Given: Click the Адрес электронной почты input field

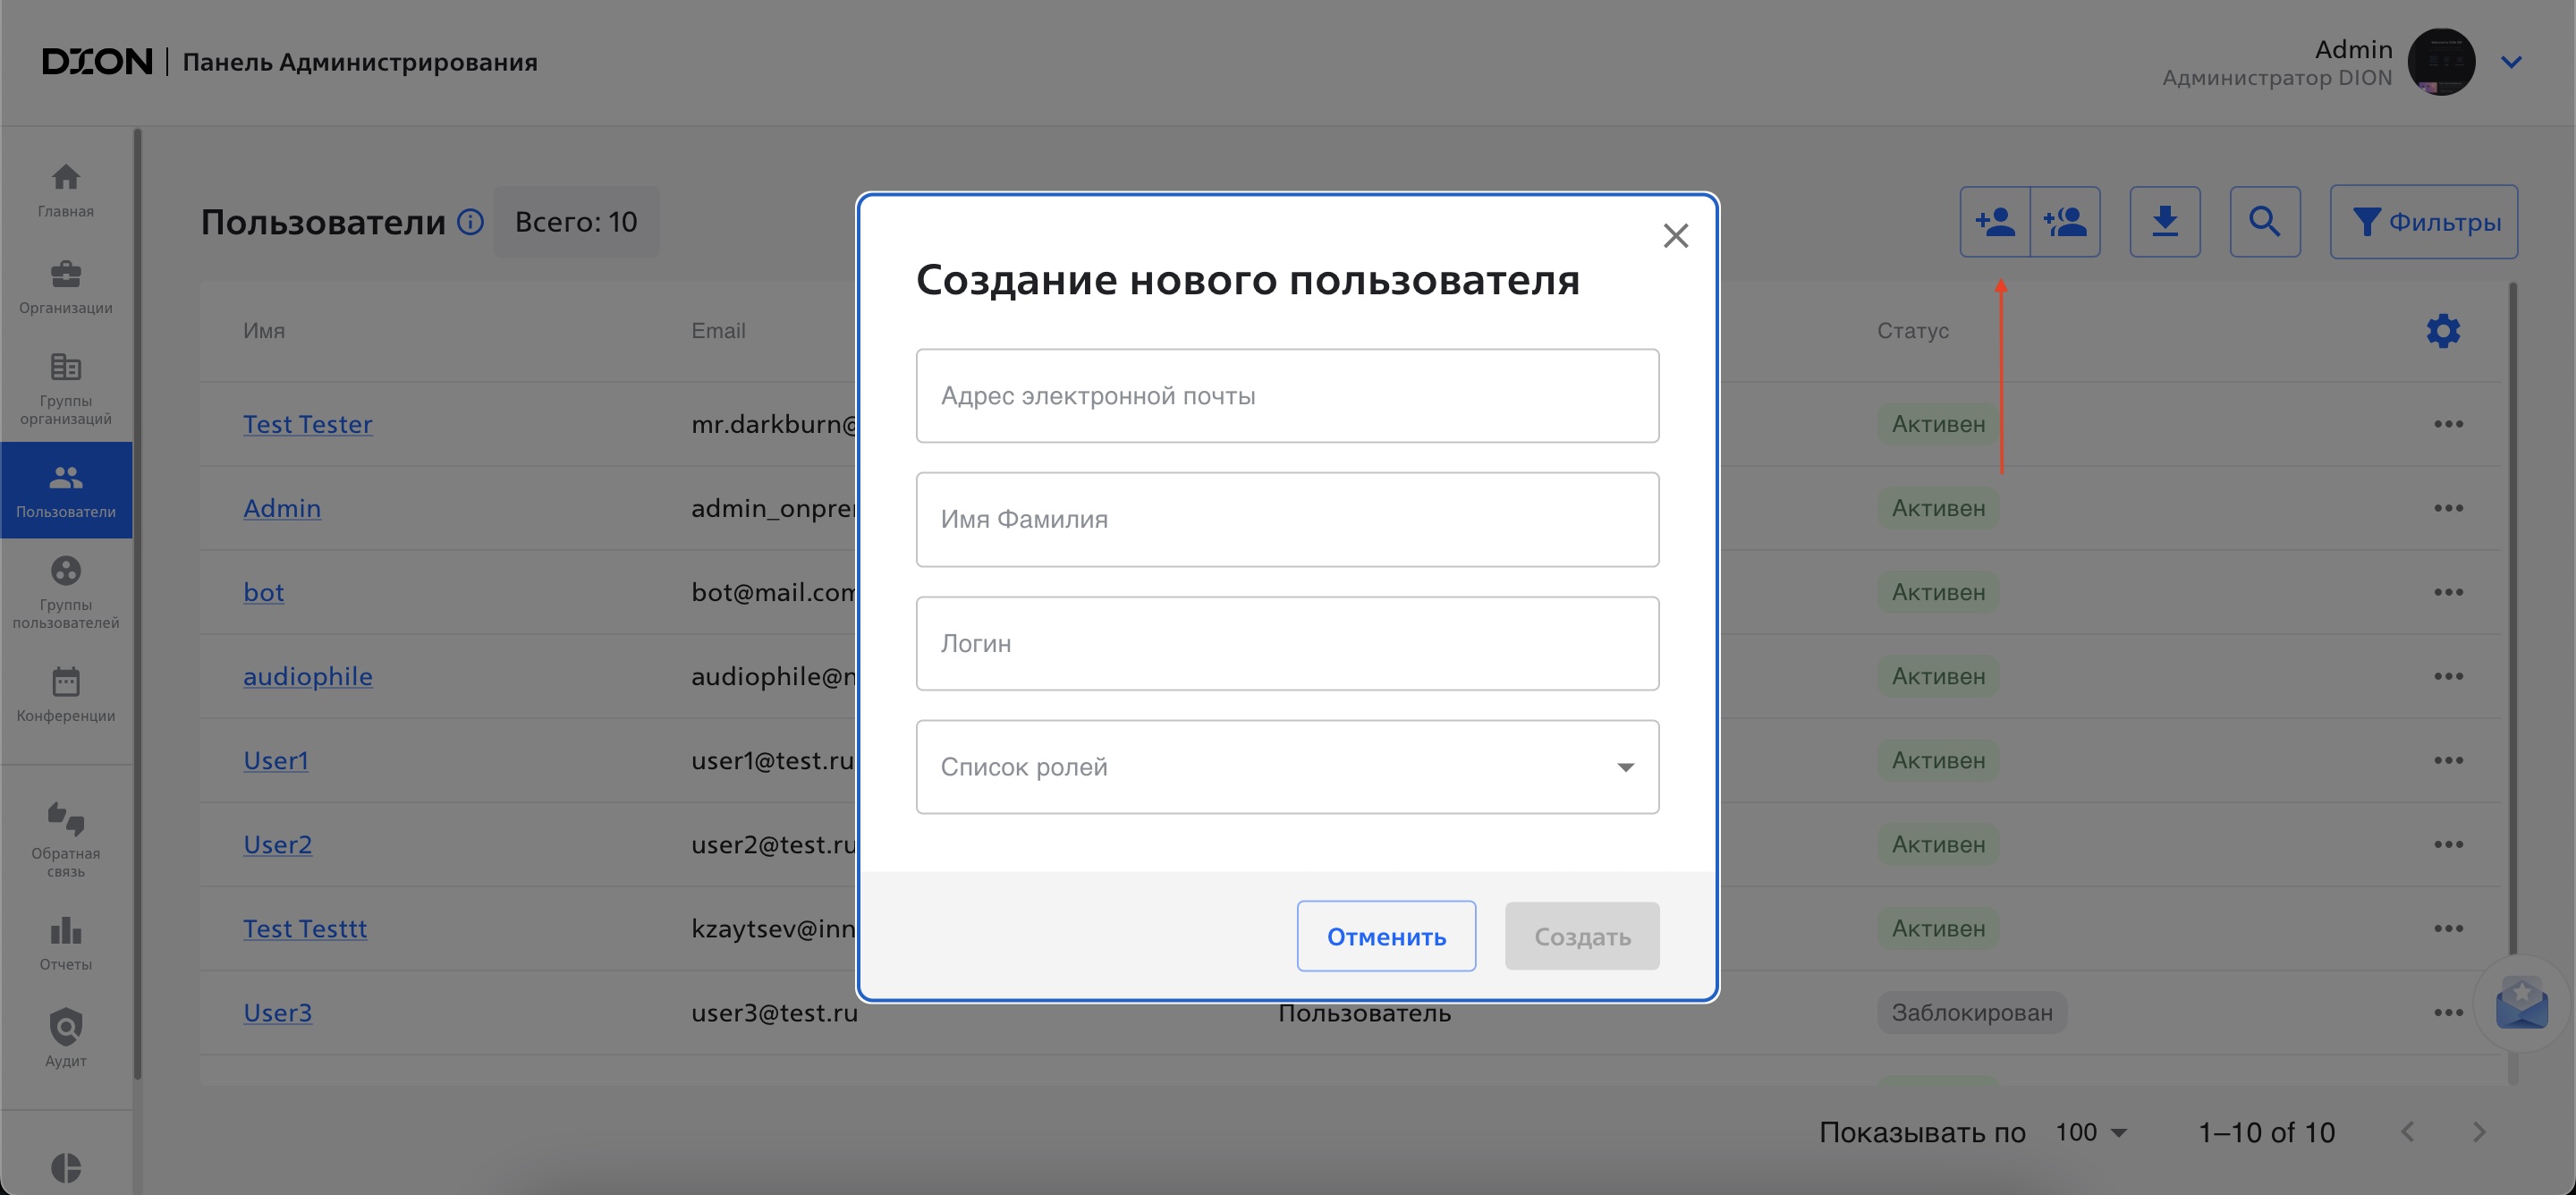Looking at the screenshot, I should pyautogui.click(x=1288, y=394).
